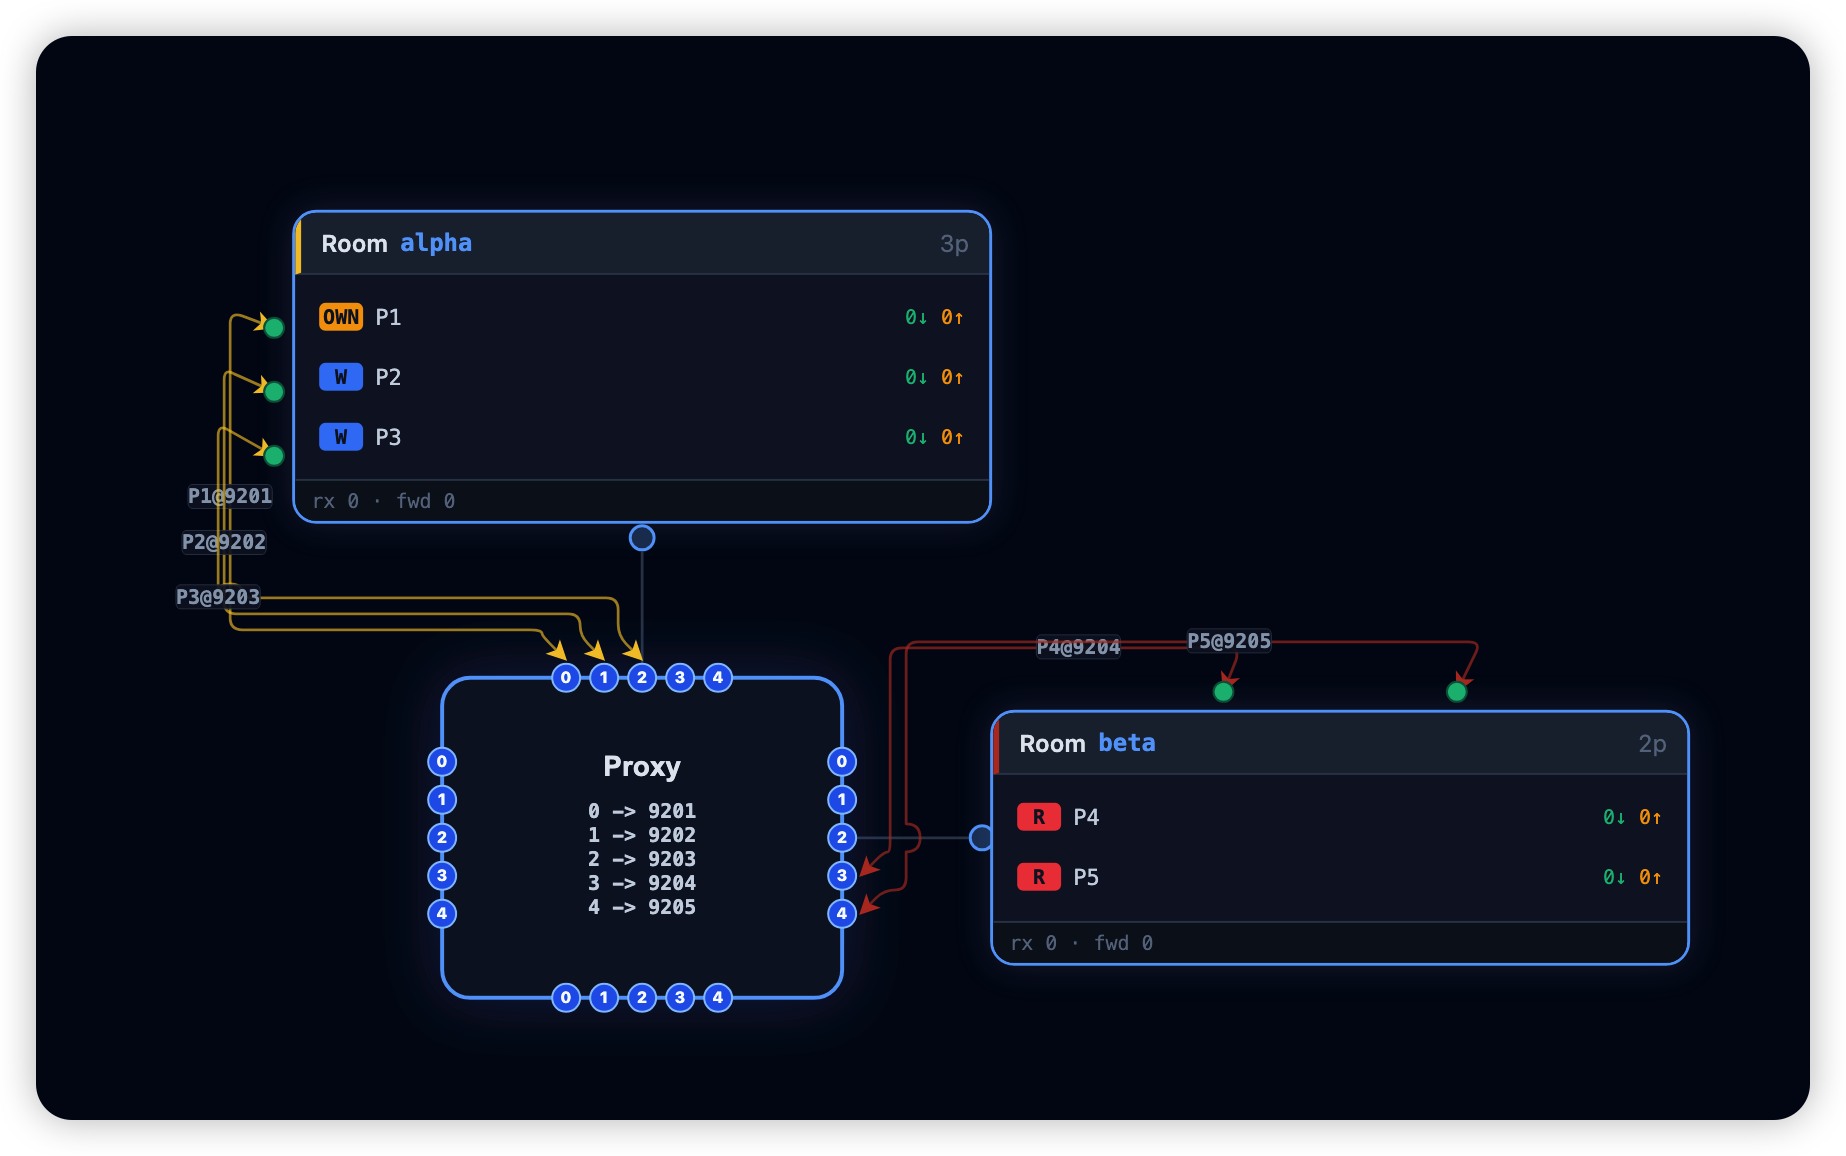Click the green connector dot beside P2
The height and width of the screenshot is (1156, 1846).
pyautogui.click(x=274, y=392)
